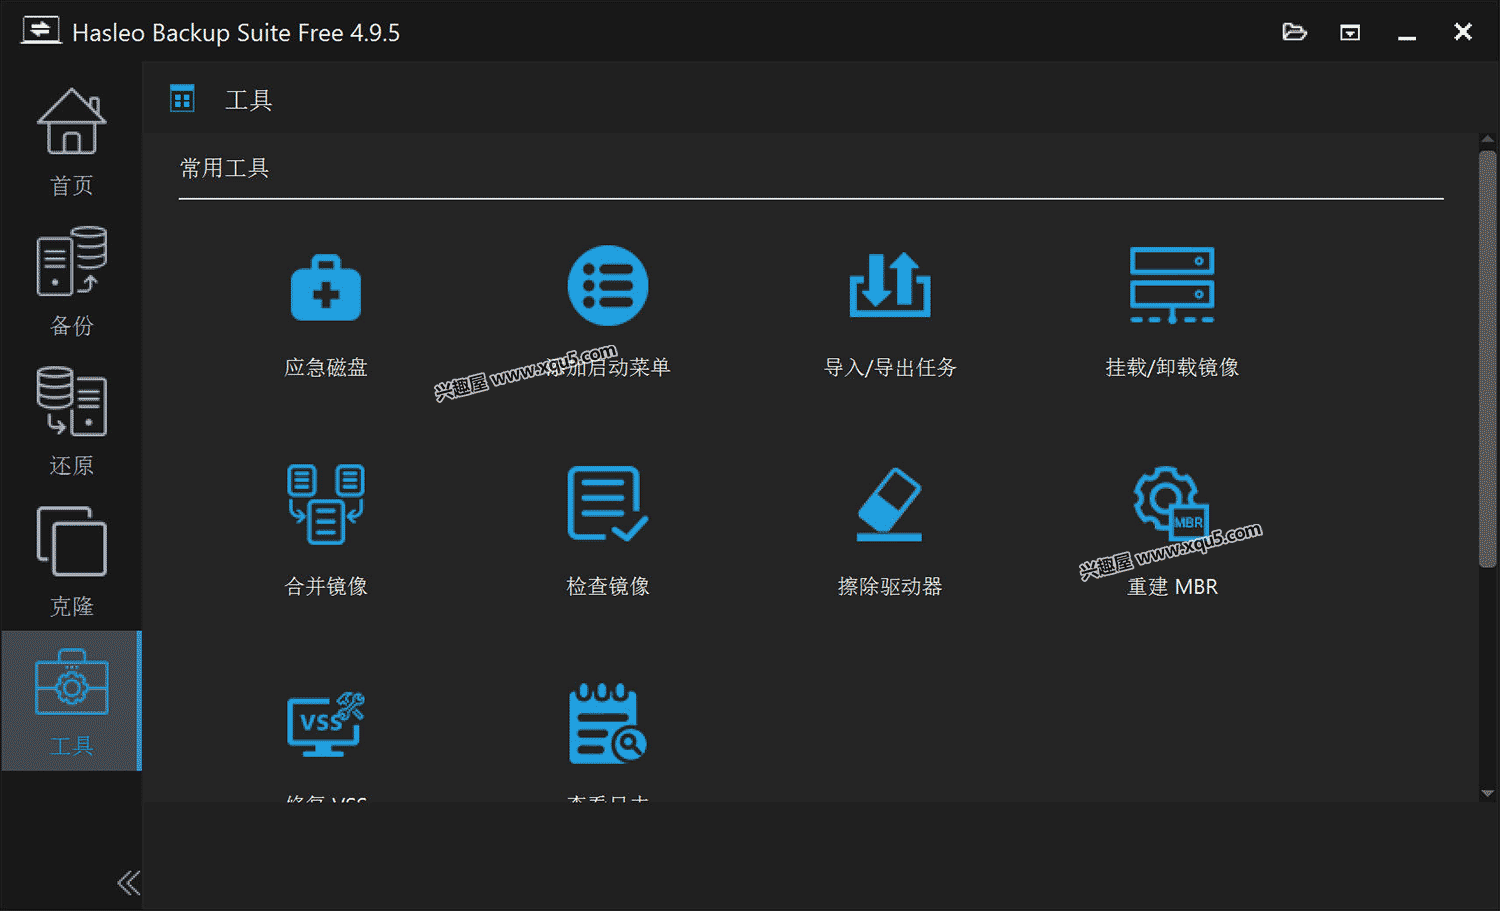Click the vertical scrollbar thumb
Image resolution: width=1500 pixels, height=911 pixels.
click(1487, 358)
